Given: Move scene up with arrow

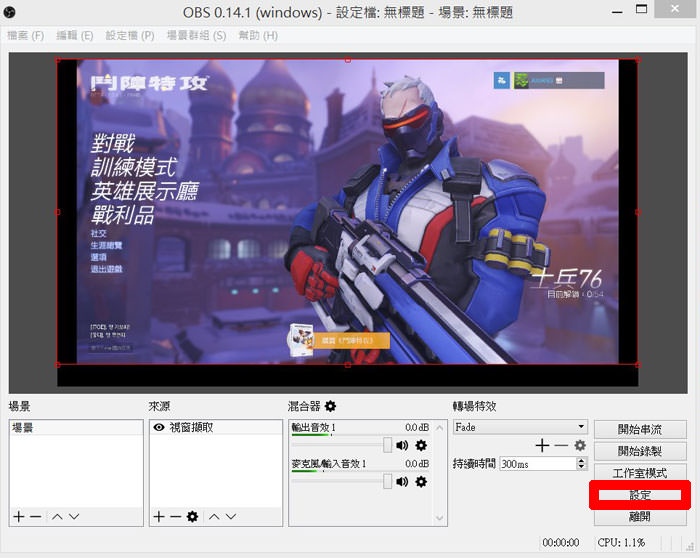Looking at the screenshot, I should 57,516.
